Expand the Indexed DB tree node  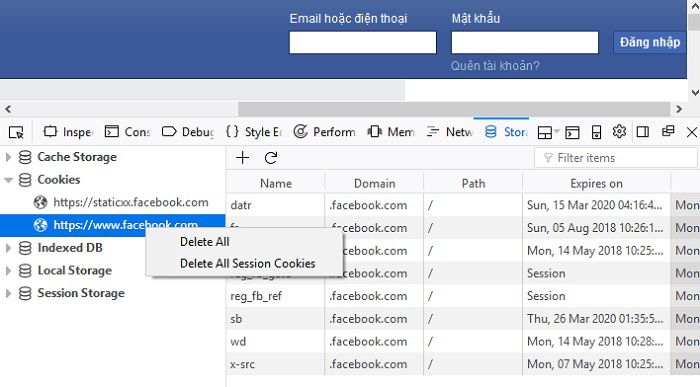coord(8,248)
